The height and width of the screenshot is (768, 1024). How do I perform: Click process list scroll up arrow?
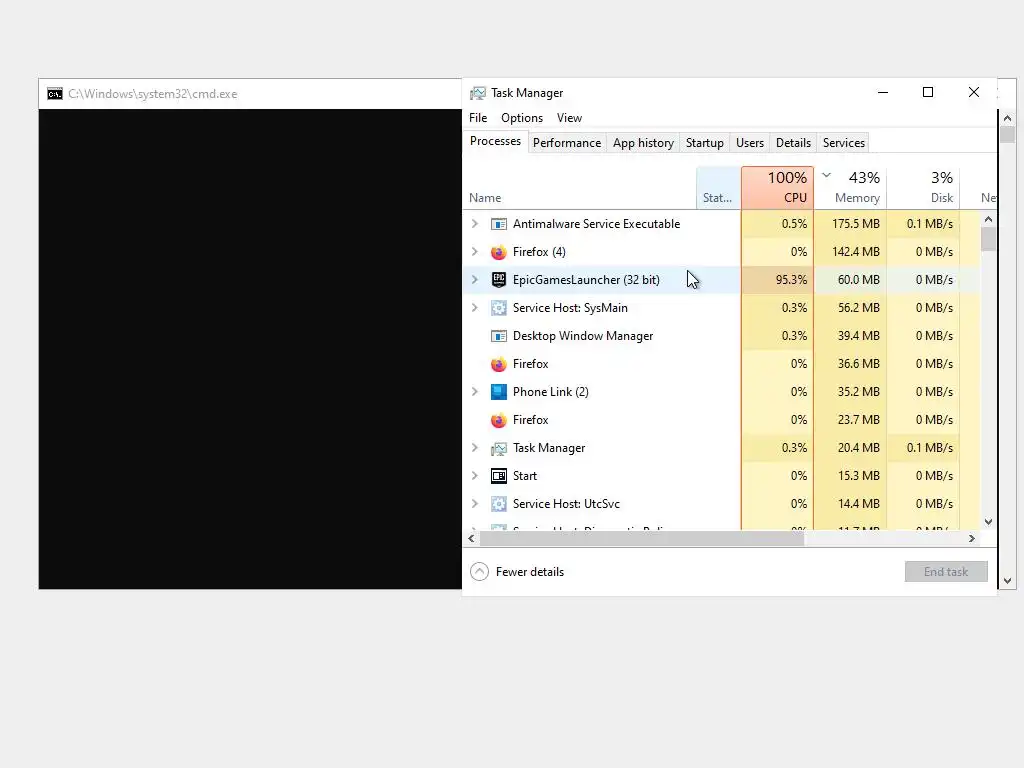click(988, 219)
